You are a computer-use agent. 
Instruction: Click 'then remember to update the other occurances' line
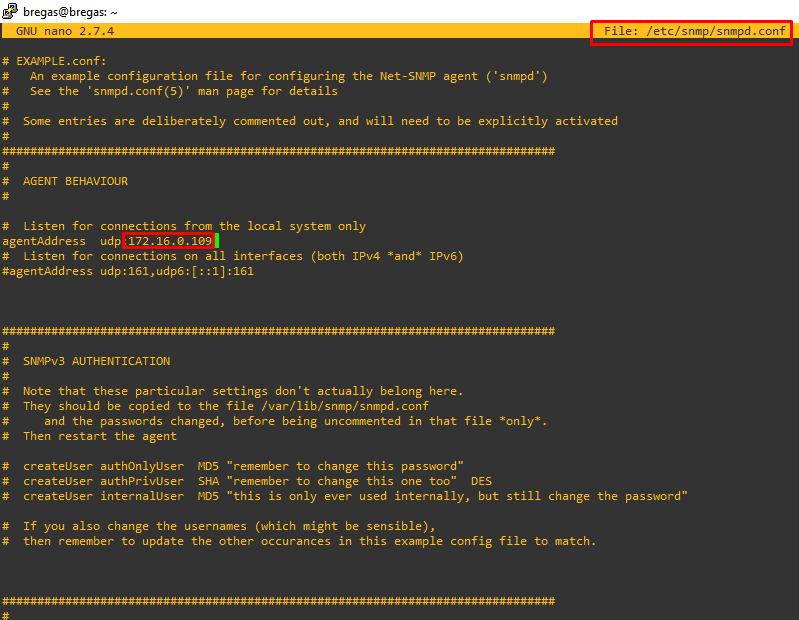[299, 541]
